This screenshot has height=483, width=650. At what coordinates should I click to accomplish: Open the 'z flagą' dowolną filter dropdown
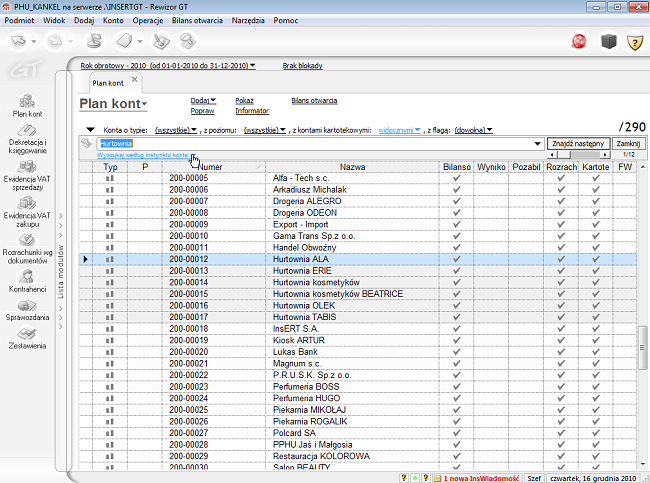coord(475,130)
